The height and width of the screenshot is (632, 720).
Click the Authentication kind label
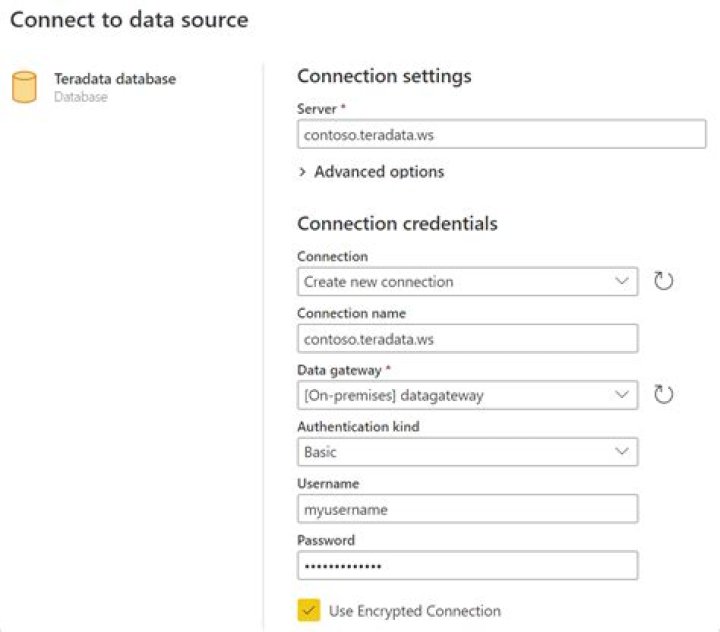pos(358,427)
